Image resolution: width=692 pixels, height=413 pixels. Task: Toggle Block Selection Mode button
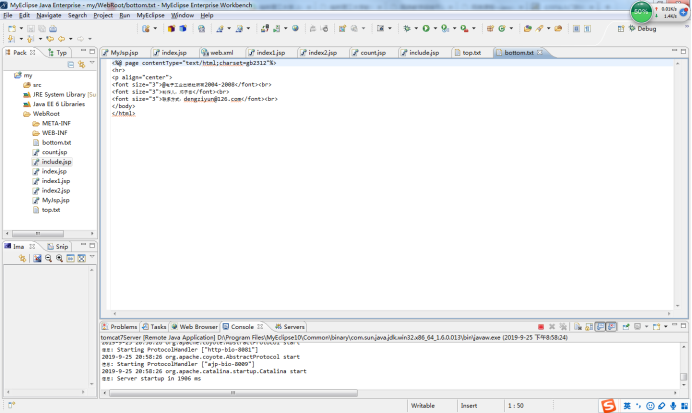click(576, 29)
